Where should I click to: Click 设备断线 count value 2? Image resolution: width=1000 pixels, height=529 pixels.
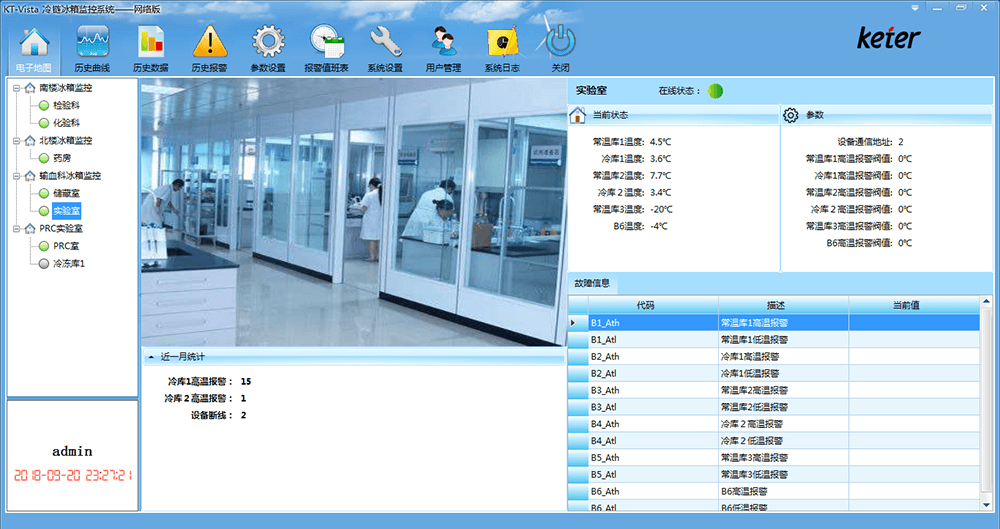(x=244, y=415)
